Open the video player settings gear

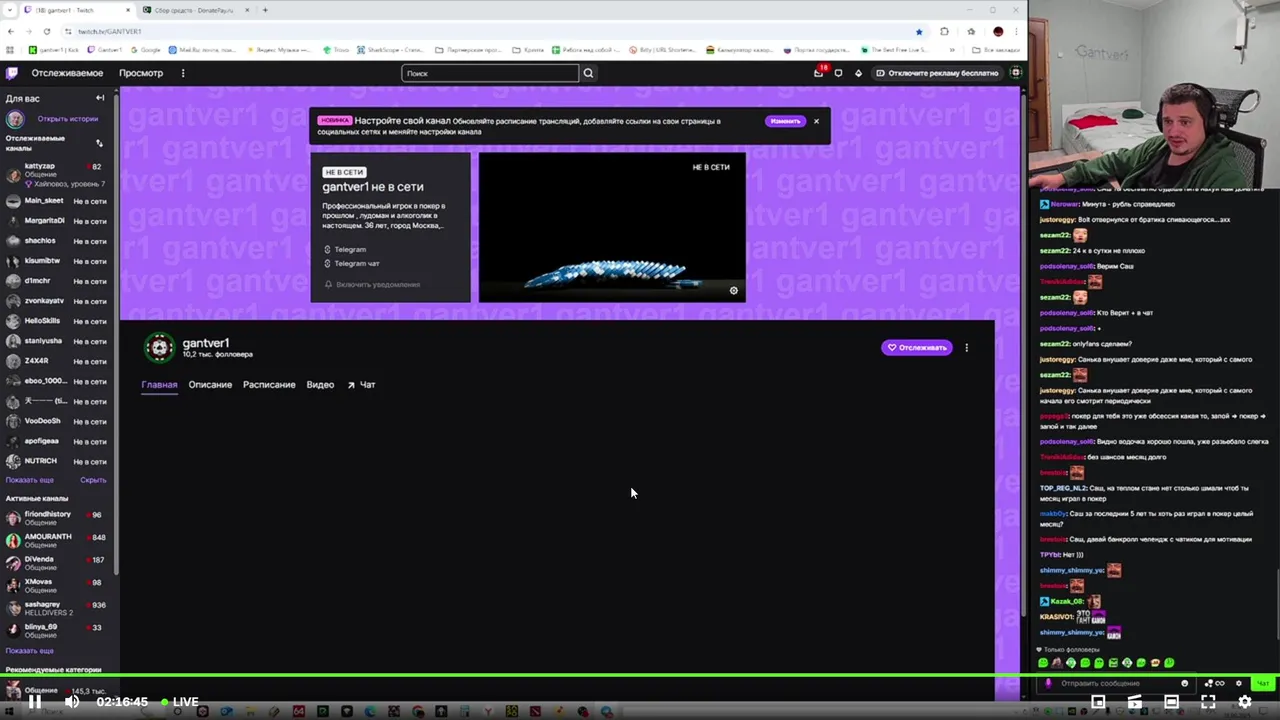click(x=1245, y=702)
